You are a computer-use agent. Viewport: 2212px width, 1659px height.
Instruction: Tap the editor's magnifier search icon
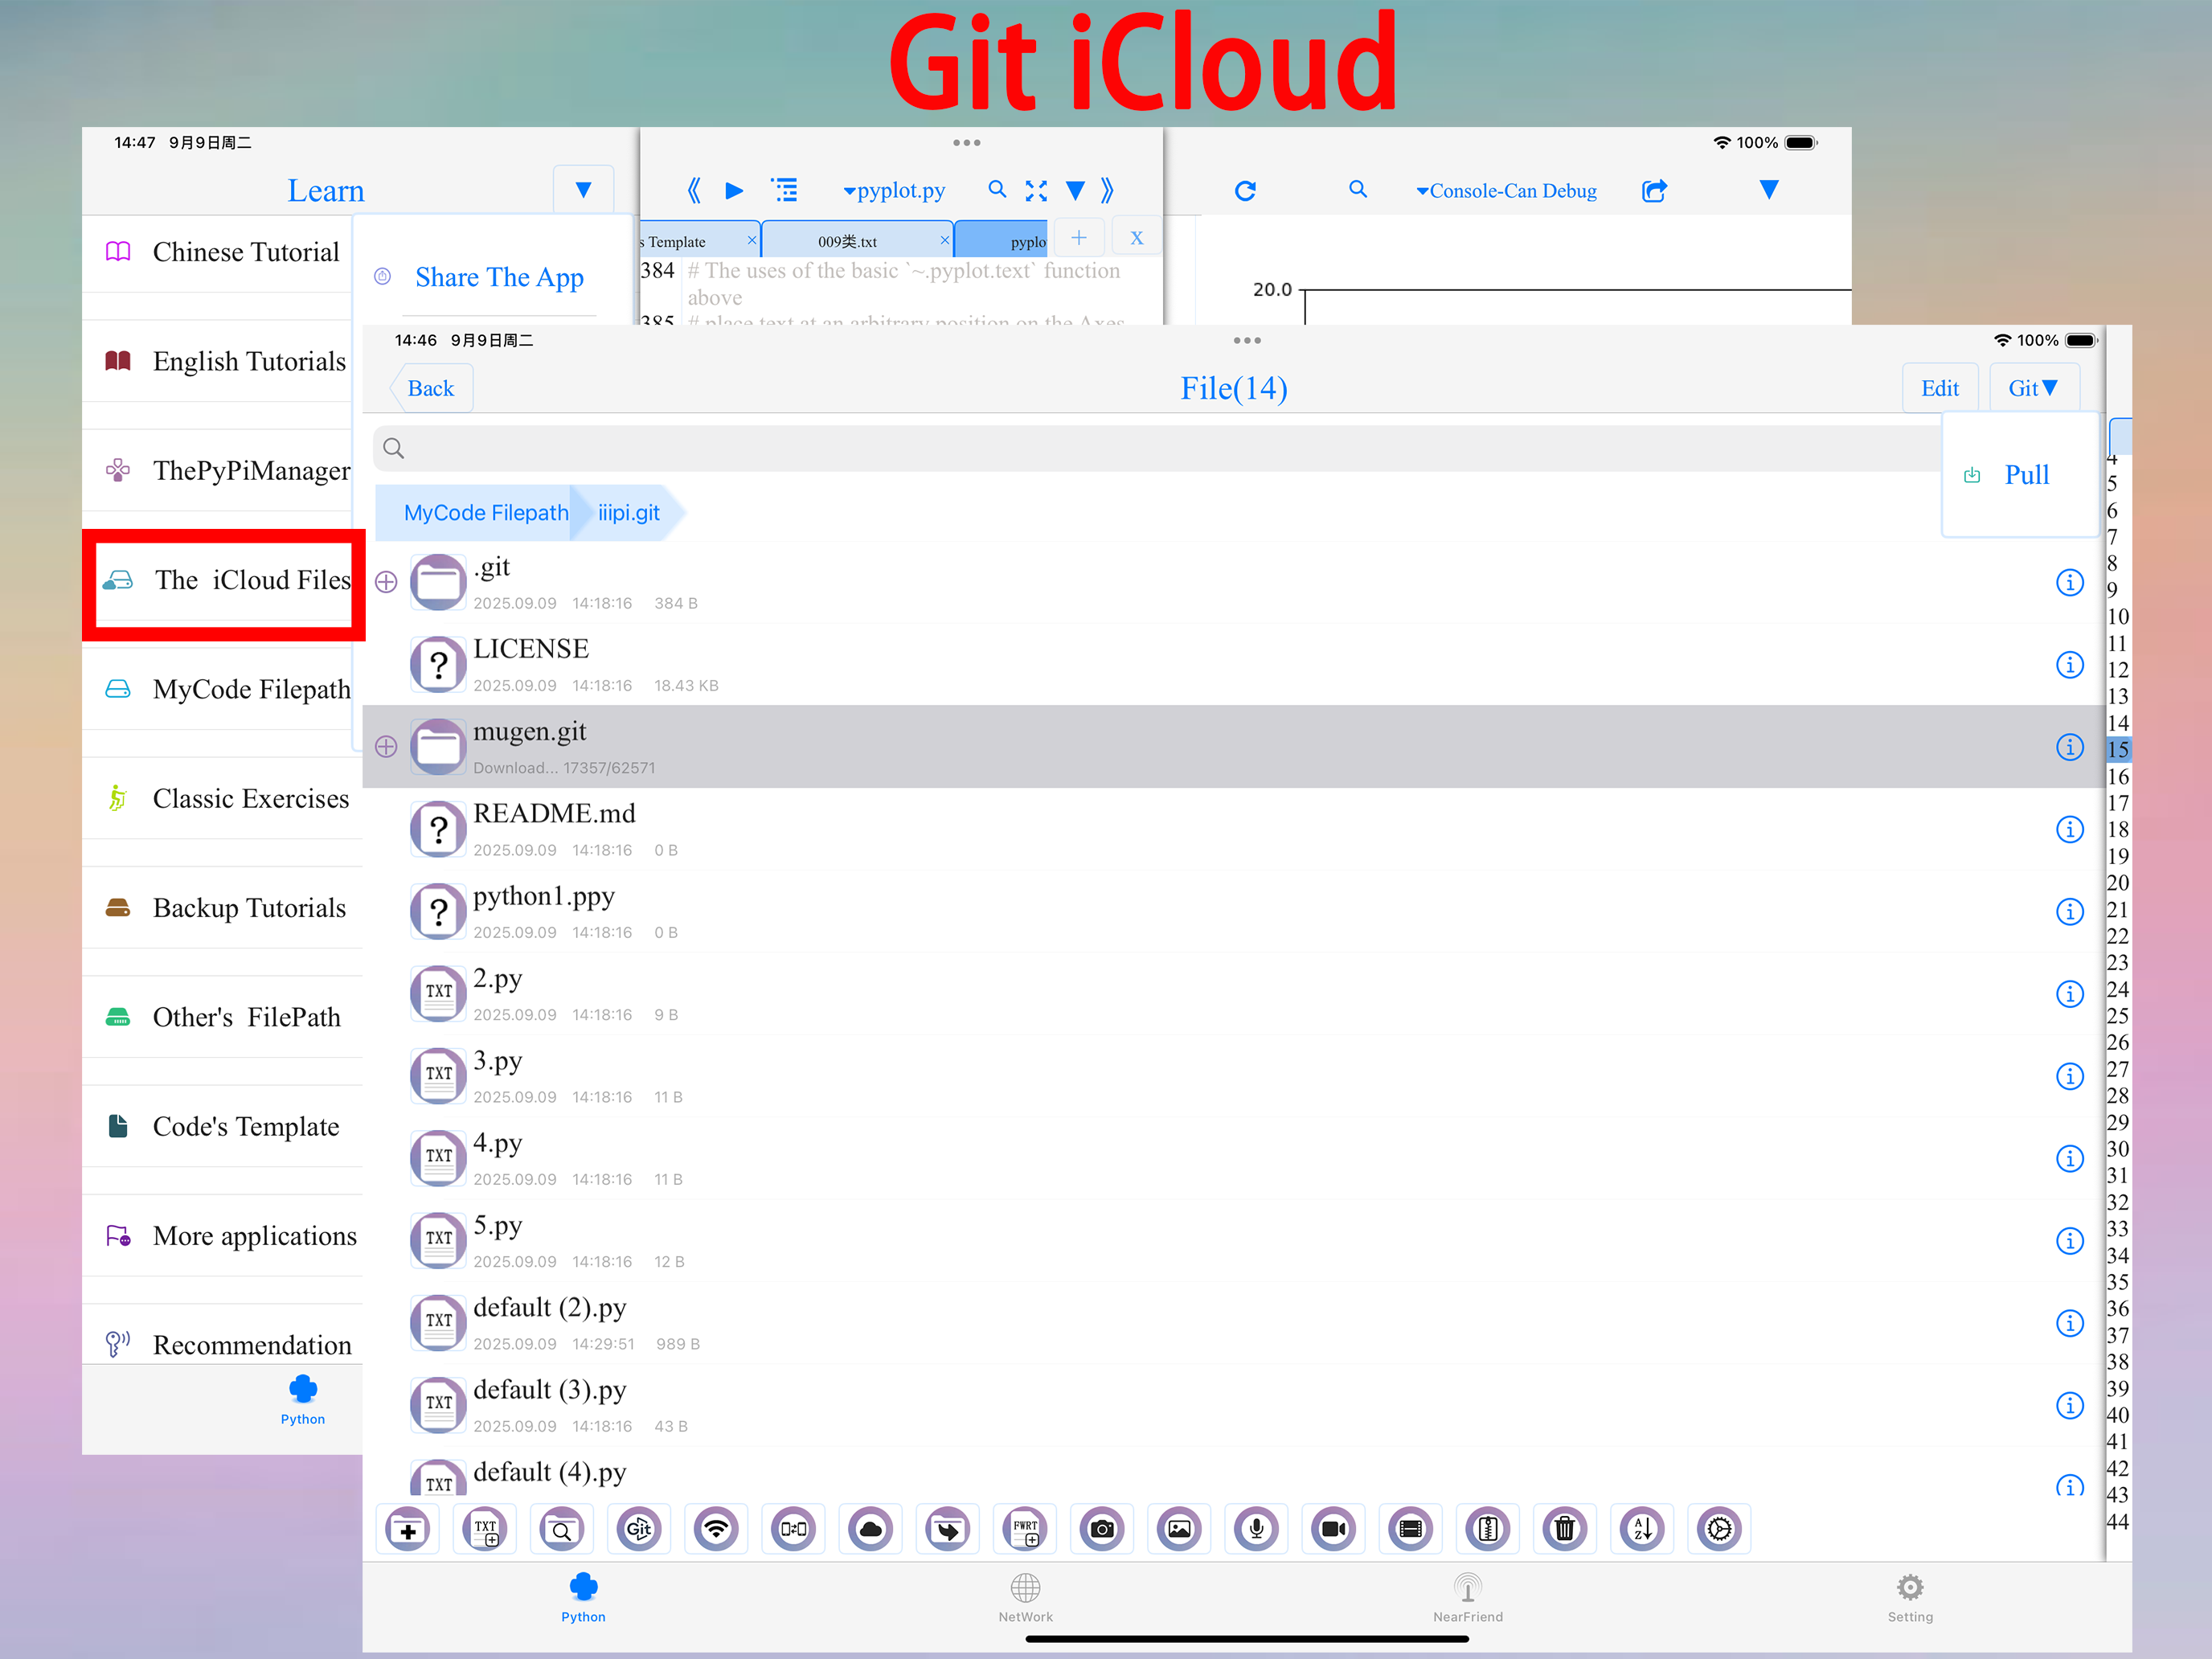point(997,189)
